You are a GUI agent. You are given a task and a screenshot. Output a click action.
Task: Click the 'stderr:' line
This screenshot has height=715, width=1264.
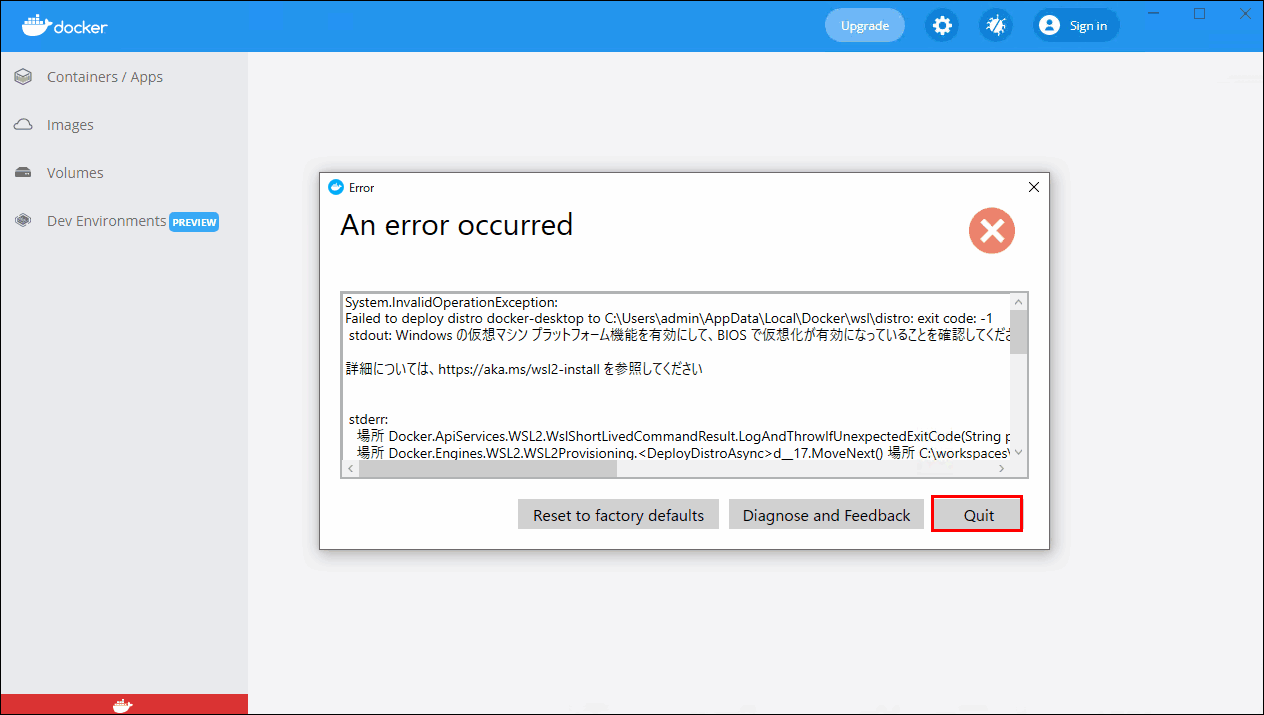click(x=368, y=418)
